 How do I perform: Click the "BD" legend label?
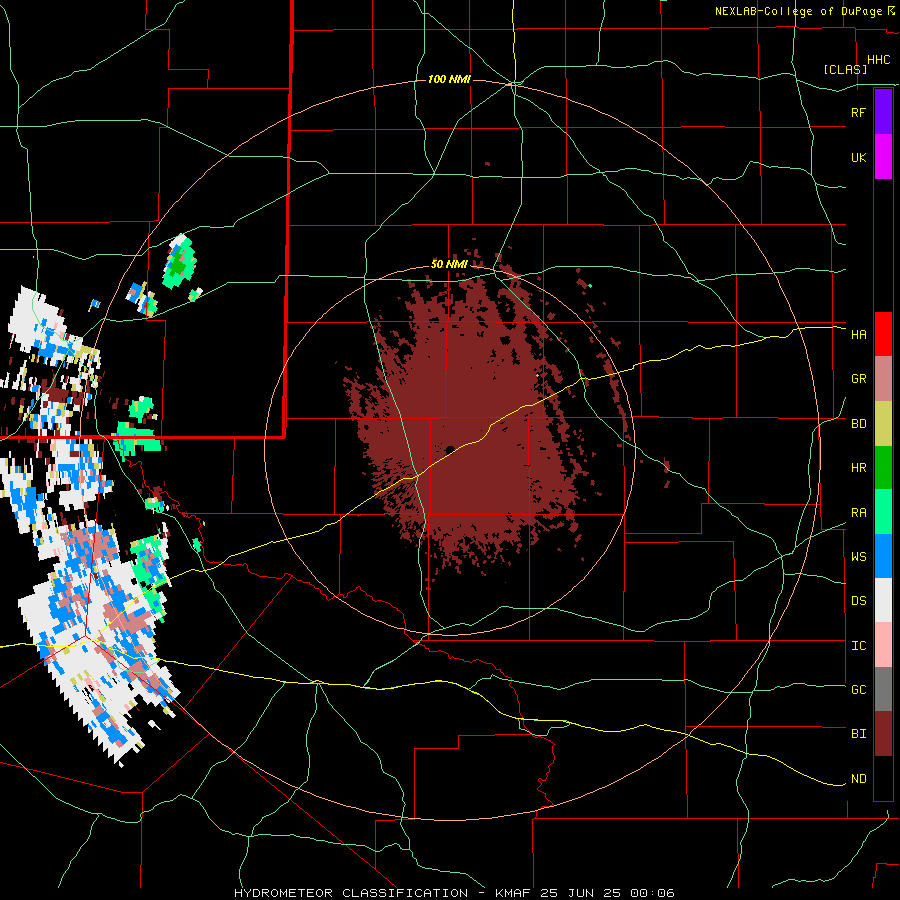(858, 424)
